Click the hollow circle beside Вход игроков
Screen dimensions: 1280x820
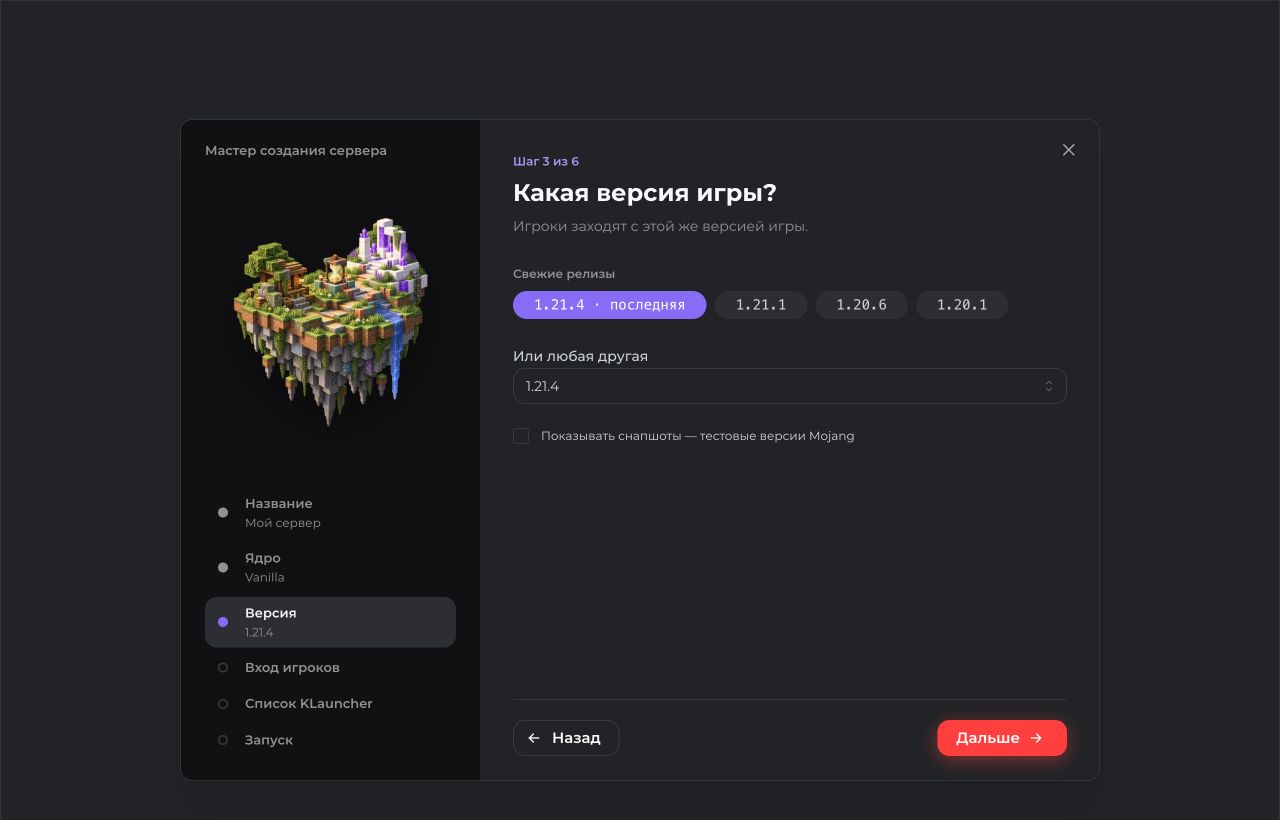pyautogui.click(x=223, y=667)
